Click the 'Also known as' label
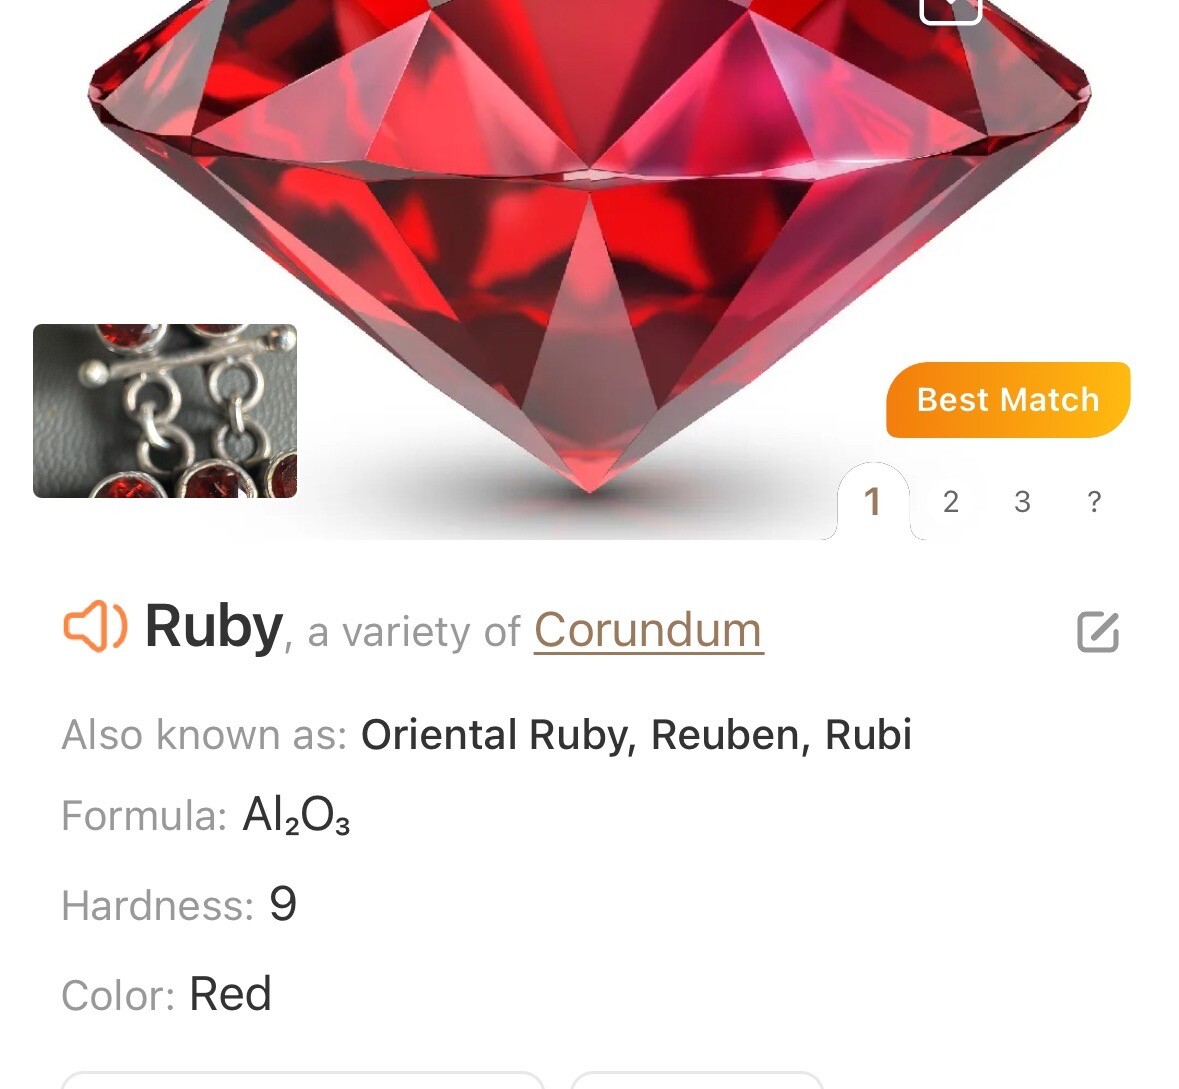The height and width of the screenshot is (1089, 1179). 204,735
